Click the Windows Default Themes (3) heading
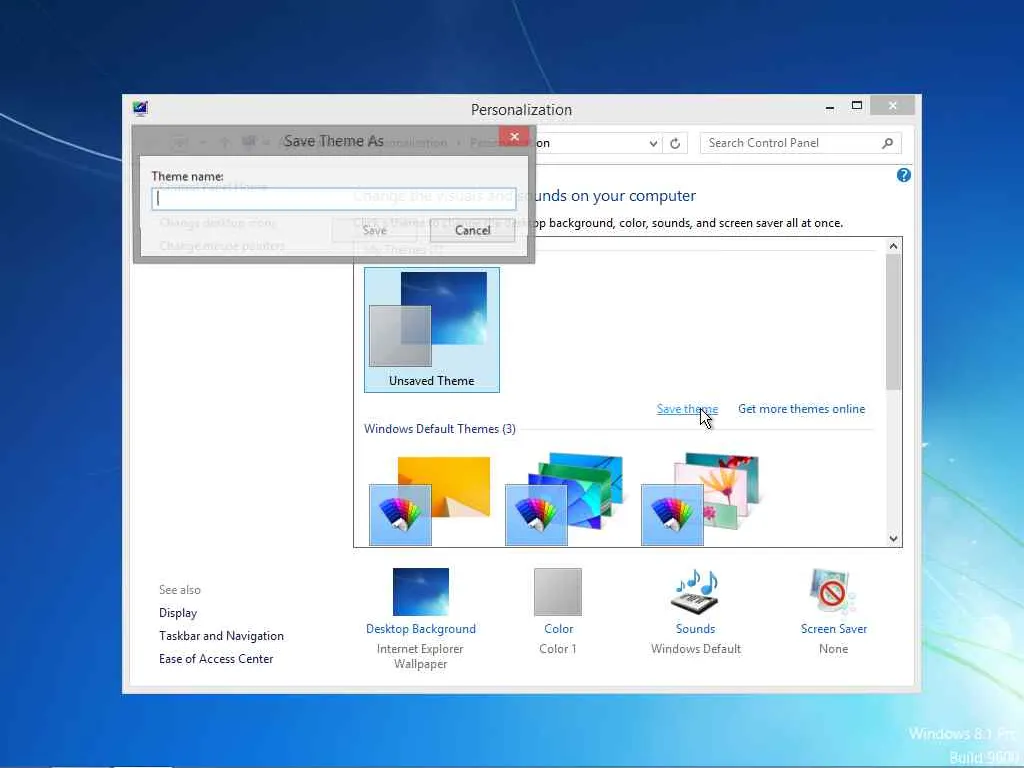This screenshot has height=768, width=1024. (x=440, y=428)
